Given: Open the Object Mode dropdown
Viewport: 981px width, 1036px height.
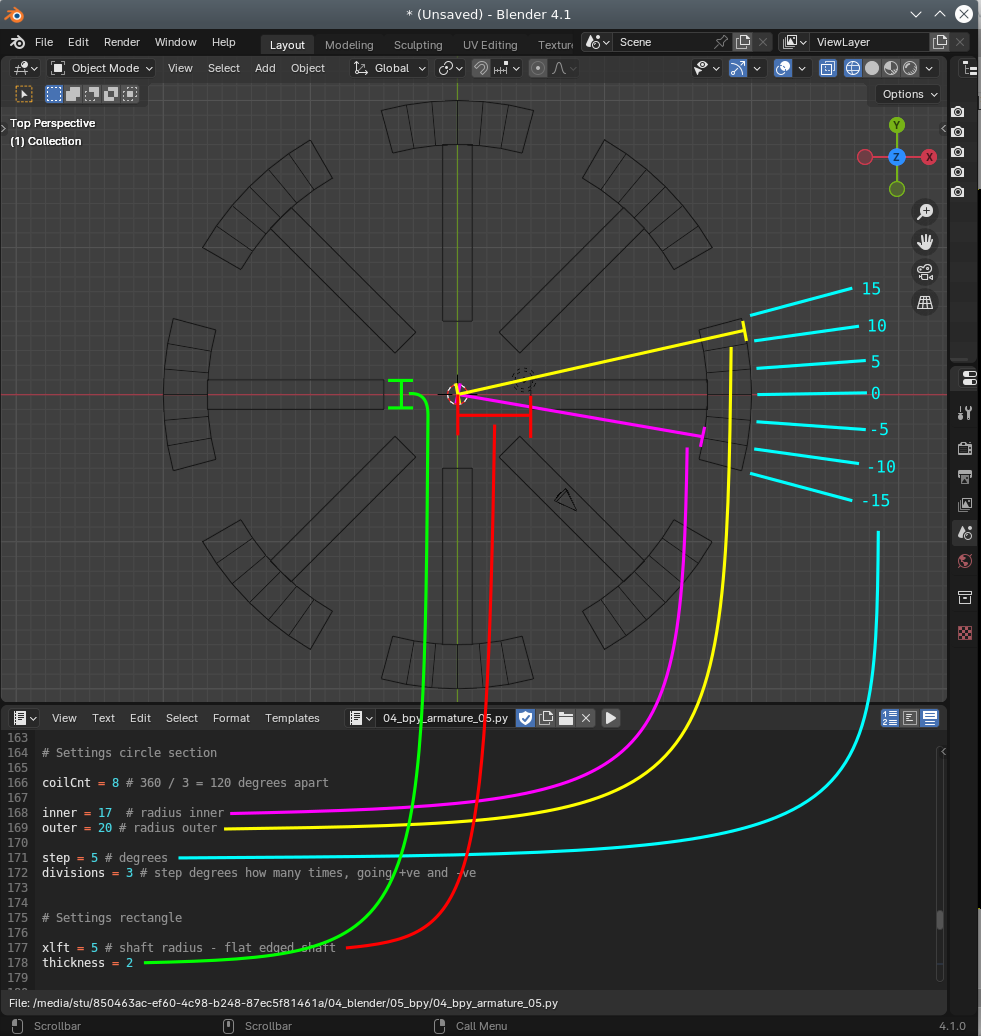Looking at the screenshot, I should click(102, 68).
